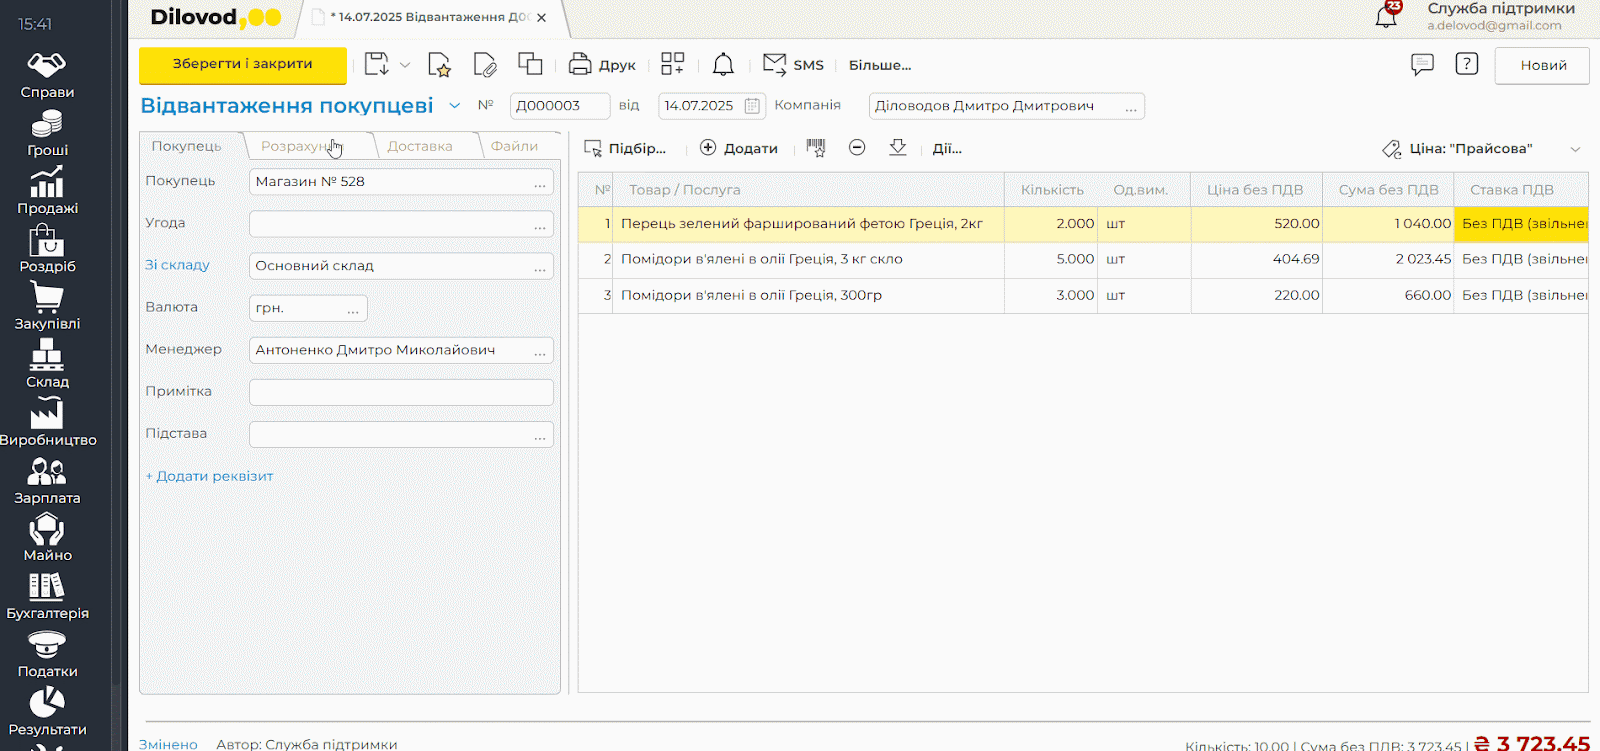Click the Друк printer icon
This screenshot has width=1600, height=751.
coord(580,65)
